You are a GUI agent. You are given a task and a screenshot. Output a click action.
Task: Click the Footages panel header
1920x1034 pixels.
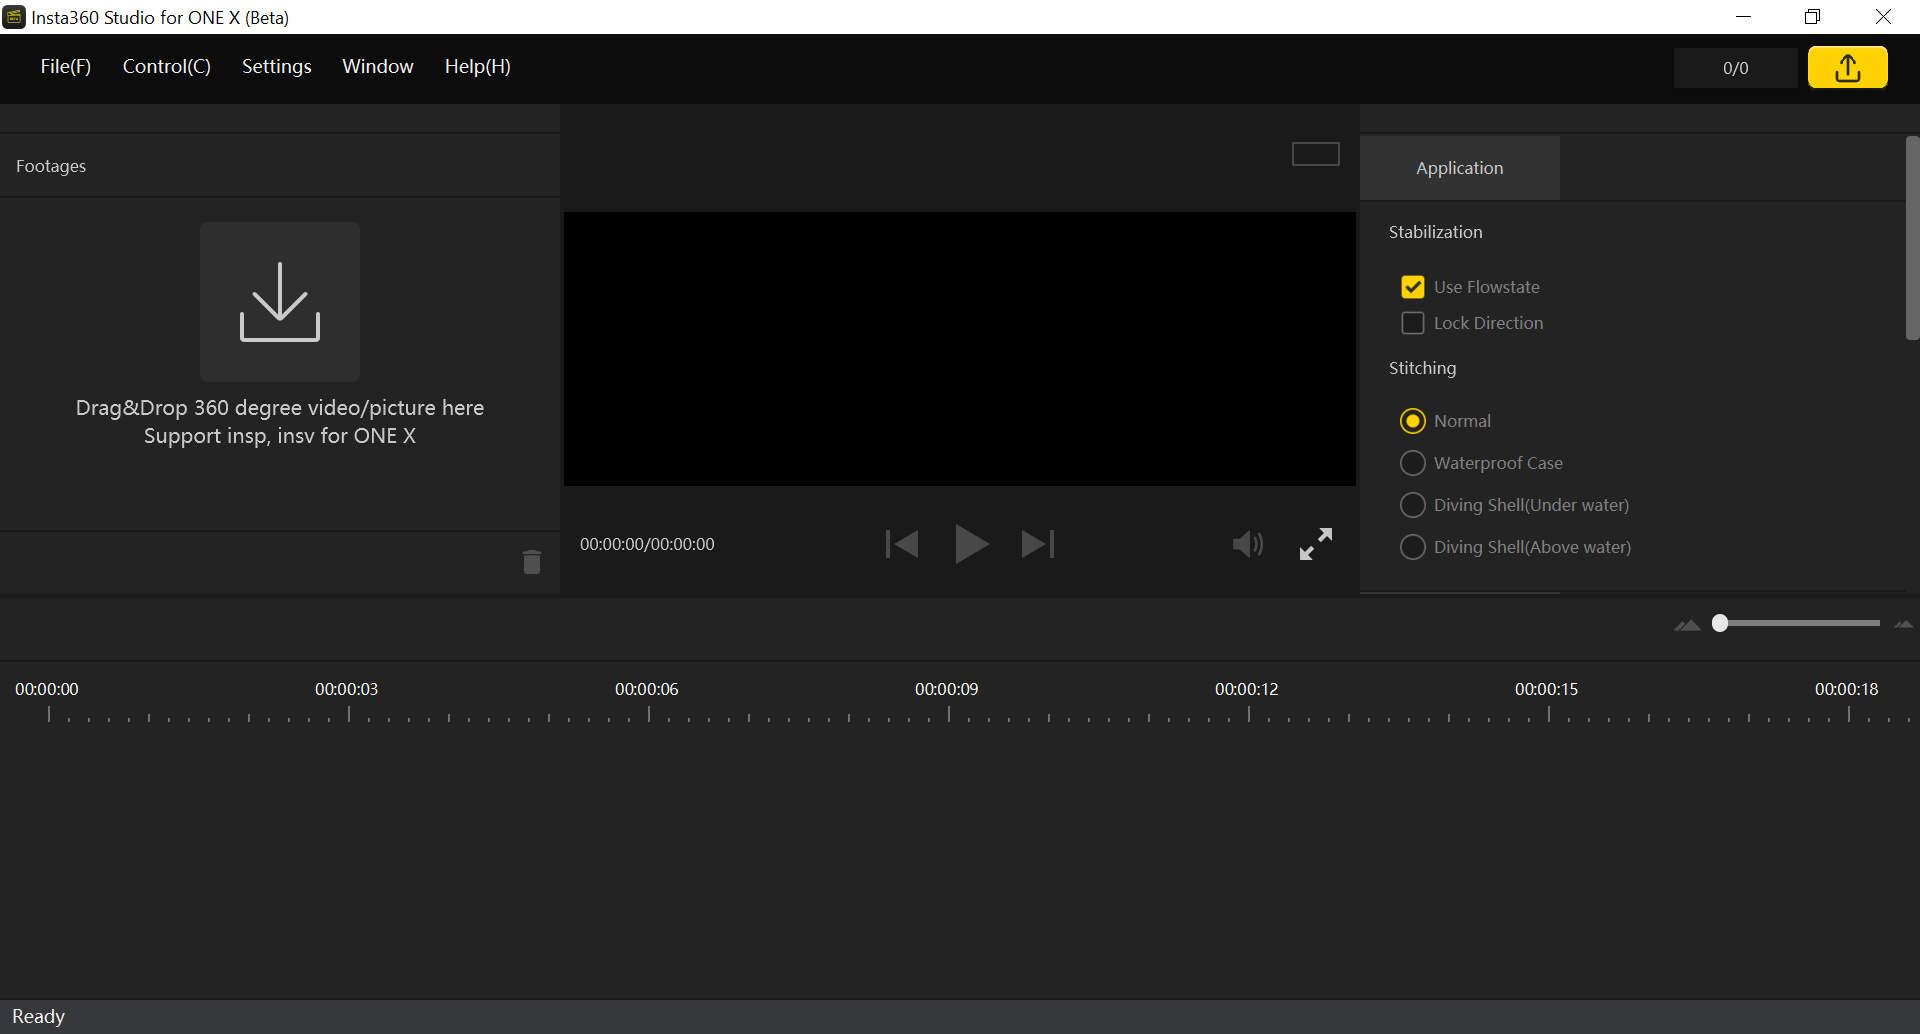[x=51, y=166]
